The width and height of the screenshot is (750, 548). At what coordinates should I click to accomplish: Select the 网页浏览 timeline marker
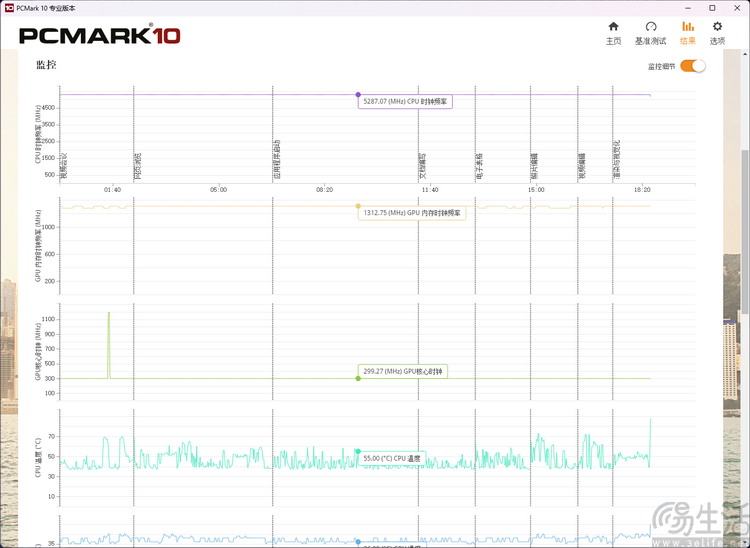pyautogui.click(x=138, y=165)
